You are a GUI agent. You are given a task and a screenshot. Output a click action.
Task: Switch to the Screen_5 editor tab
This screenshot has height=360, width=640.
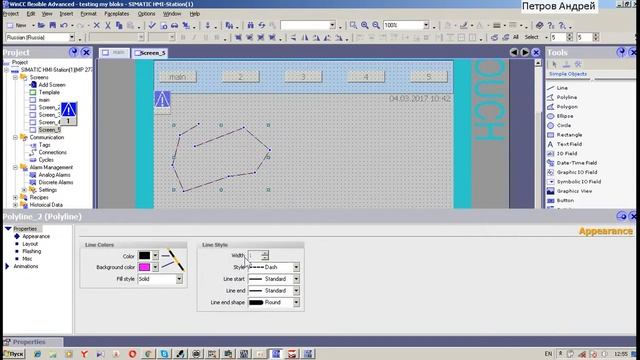pyautogui.click(x=150, y=53)
